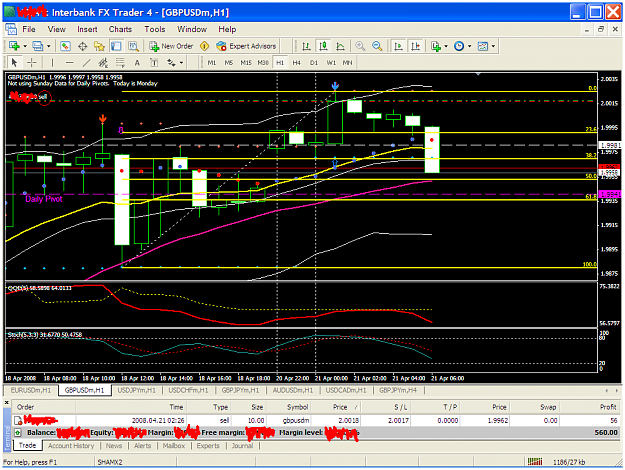The image size is (625, 470).
Task: Open the Insert menu
Action: pos(87,29)
